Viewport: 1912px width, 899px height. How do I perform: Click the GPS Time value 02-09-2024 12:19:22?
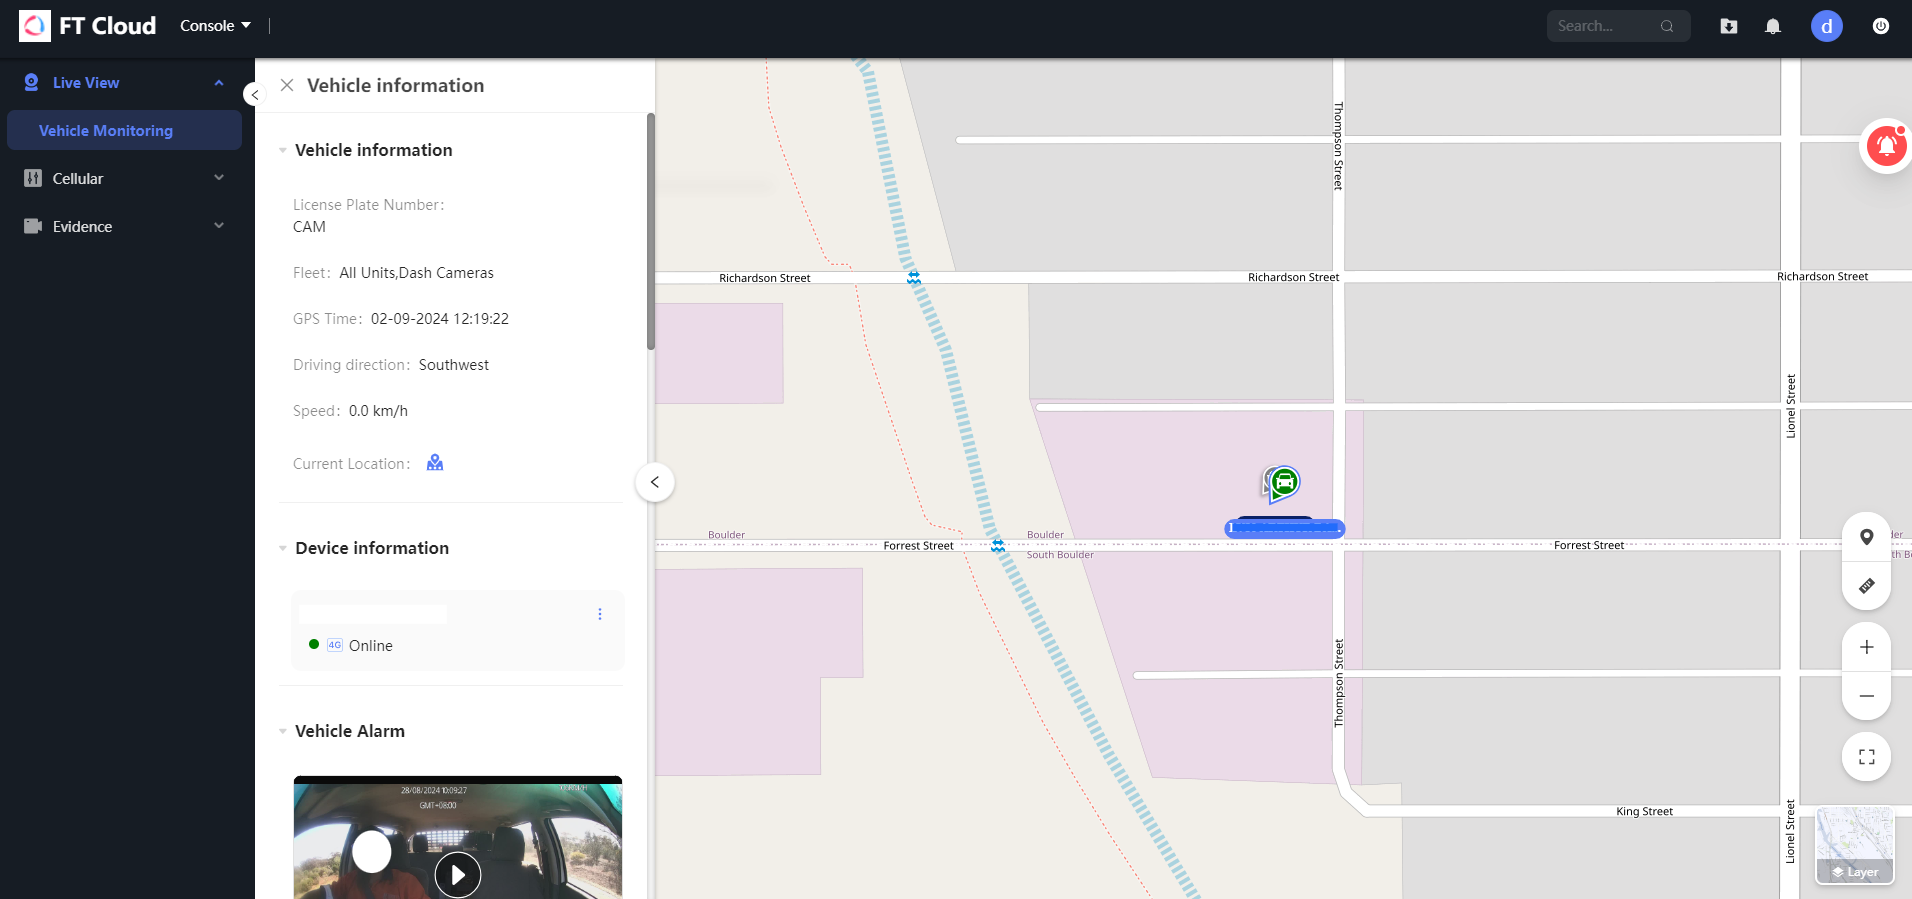tap(440, 319)
